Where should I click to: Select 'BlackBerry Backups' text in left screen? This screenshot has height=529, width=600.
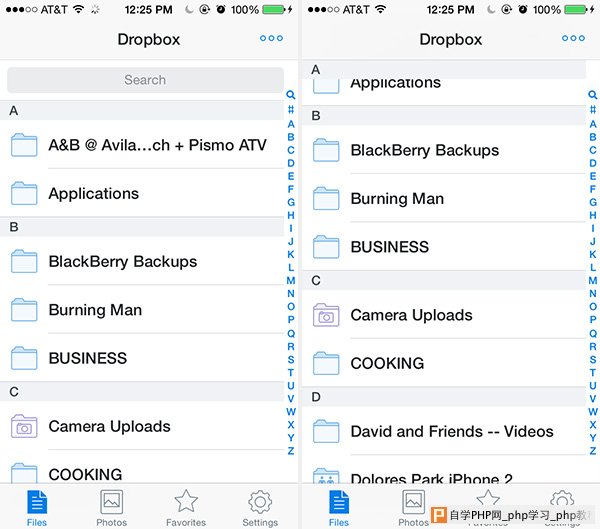[123, 262]
